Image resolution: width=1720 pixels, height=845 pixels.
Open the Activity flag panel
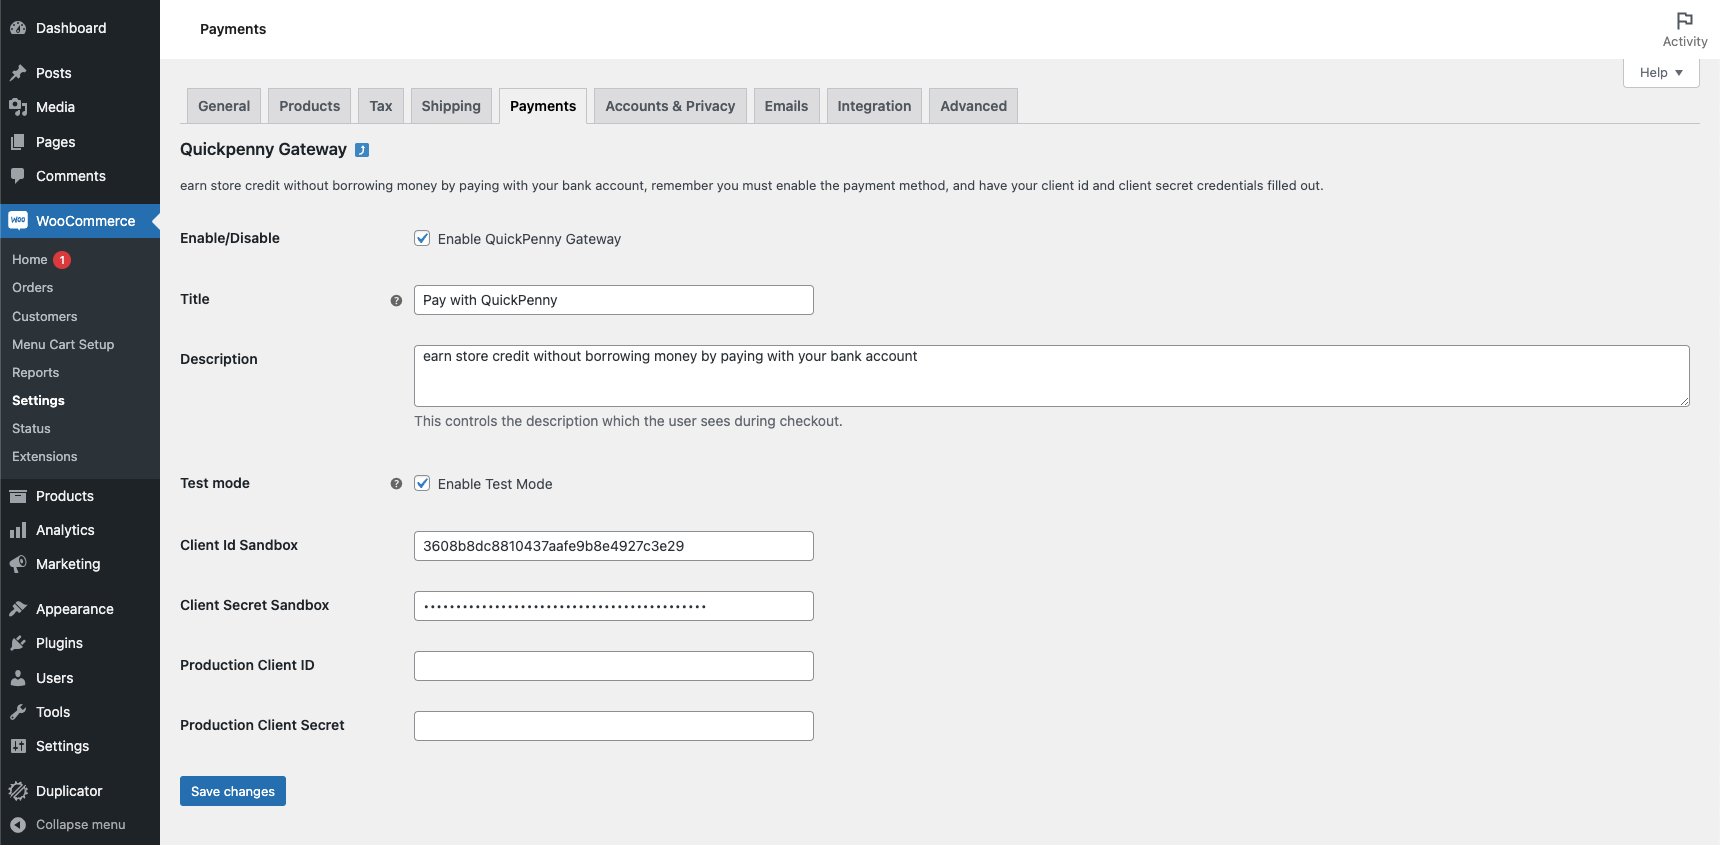pos(1685,29)
